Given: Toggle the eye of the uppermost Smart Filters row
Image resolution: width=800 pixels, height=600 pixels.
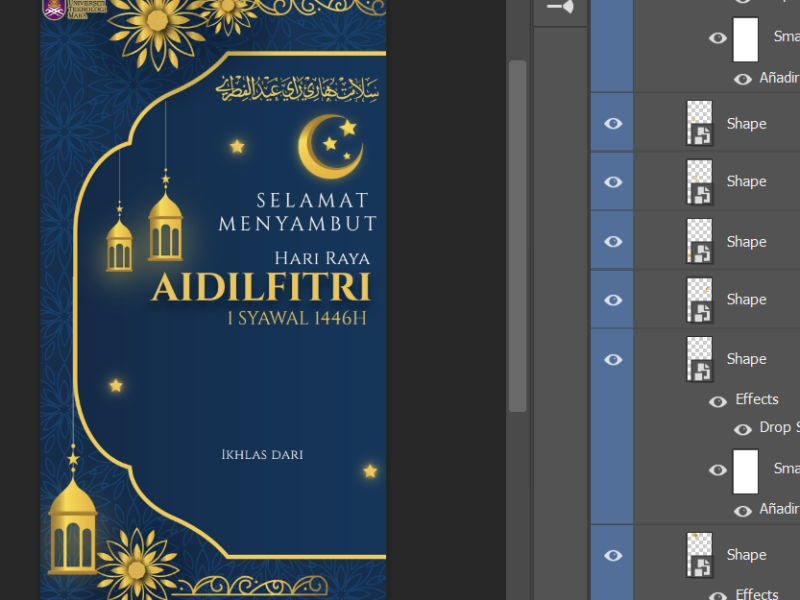Looking at the screenshot, I should click(x=718, y=38).
